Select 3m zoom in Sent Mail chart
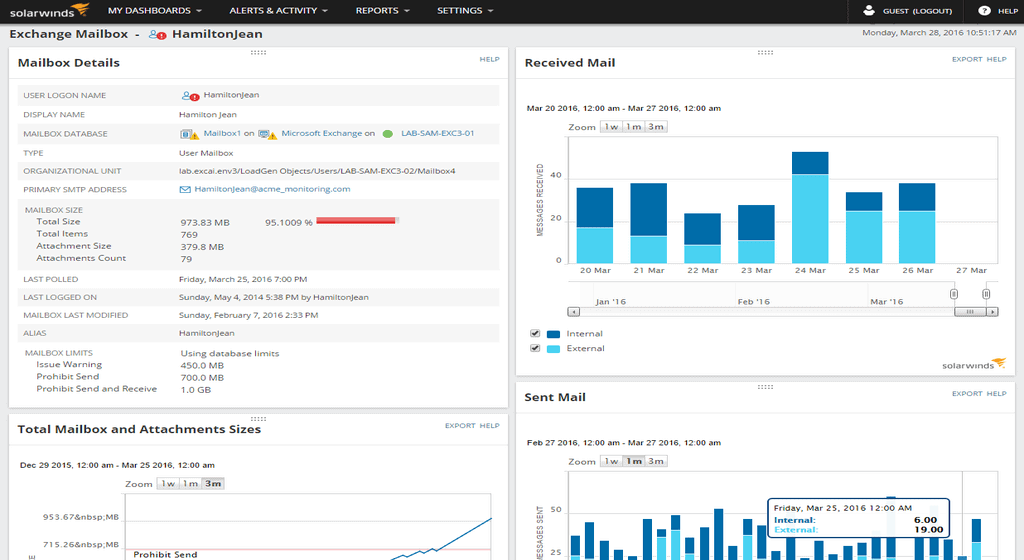The height and width of the screenshot is (560, 1024). pos(656,461)
